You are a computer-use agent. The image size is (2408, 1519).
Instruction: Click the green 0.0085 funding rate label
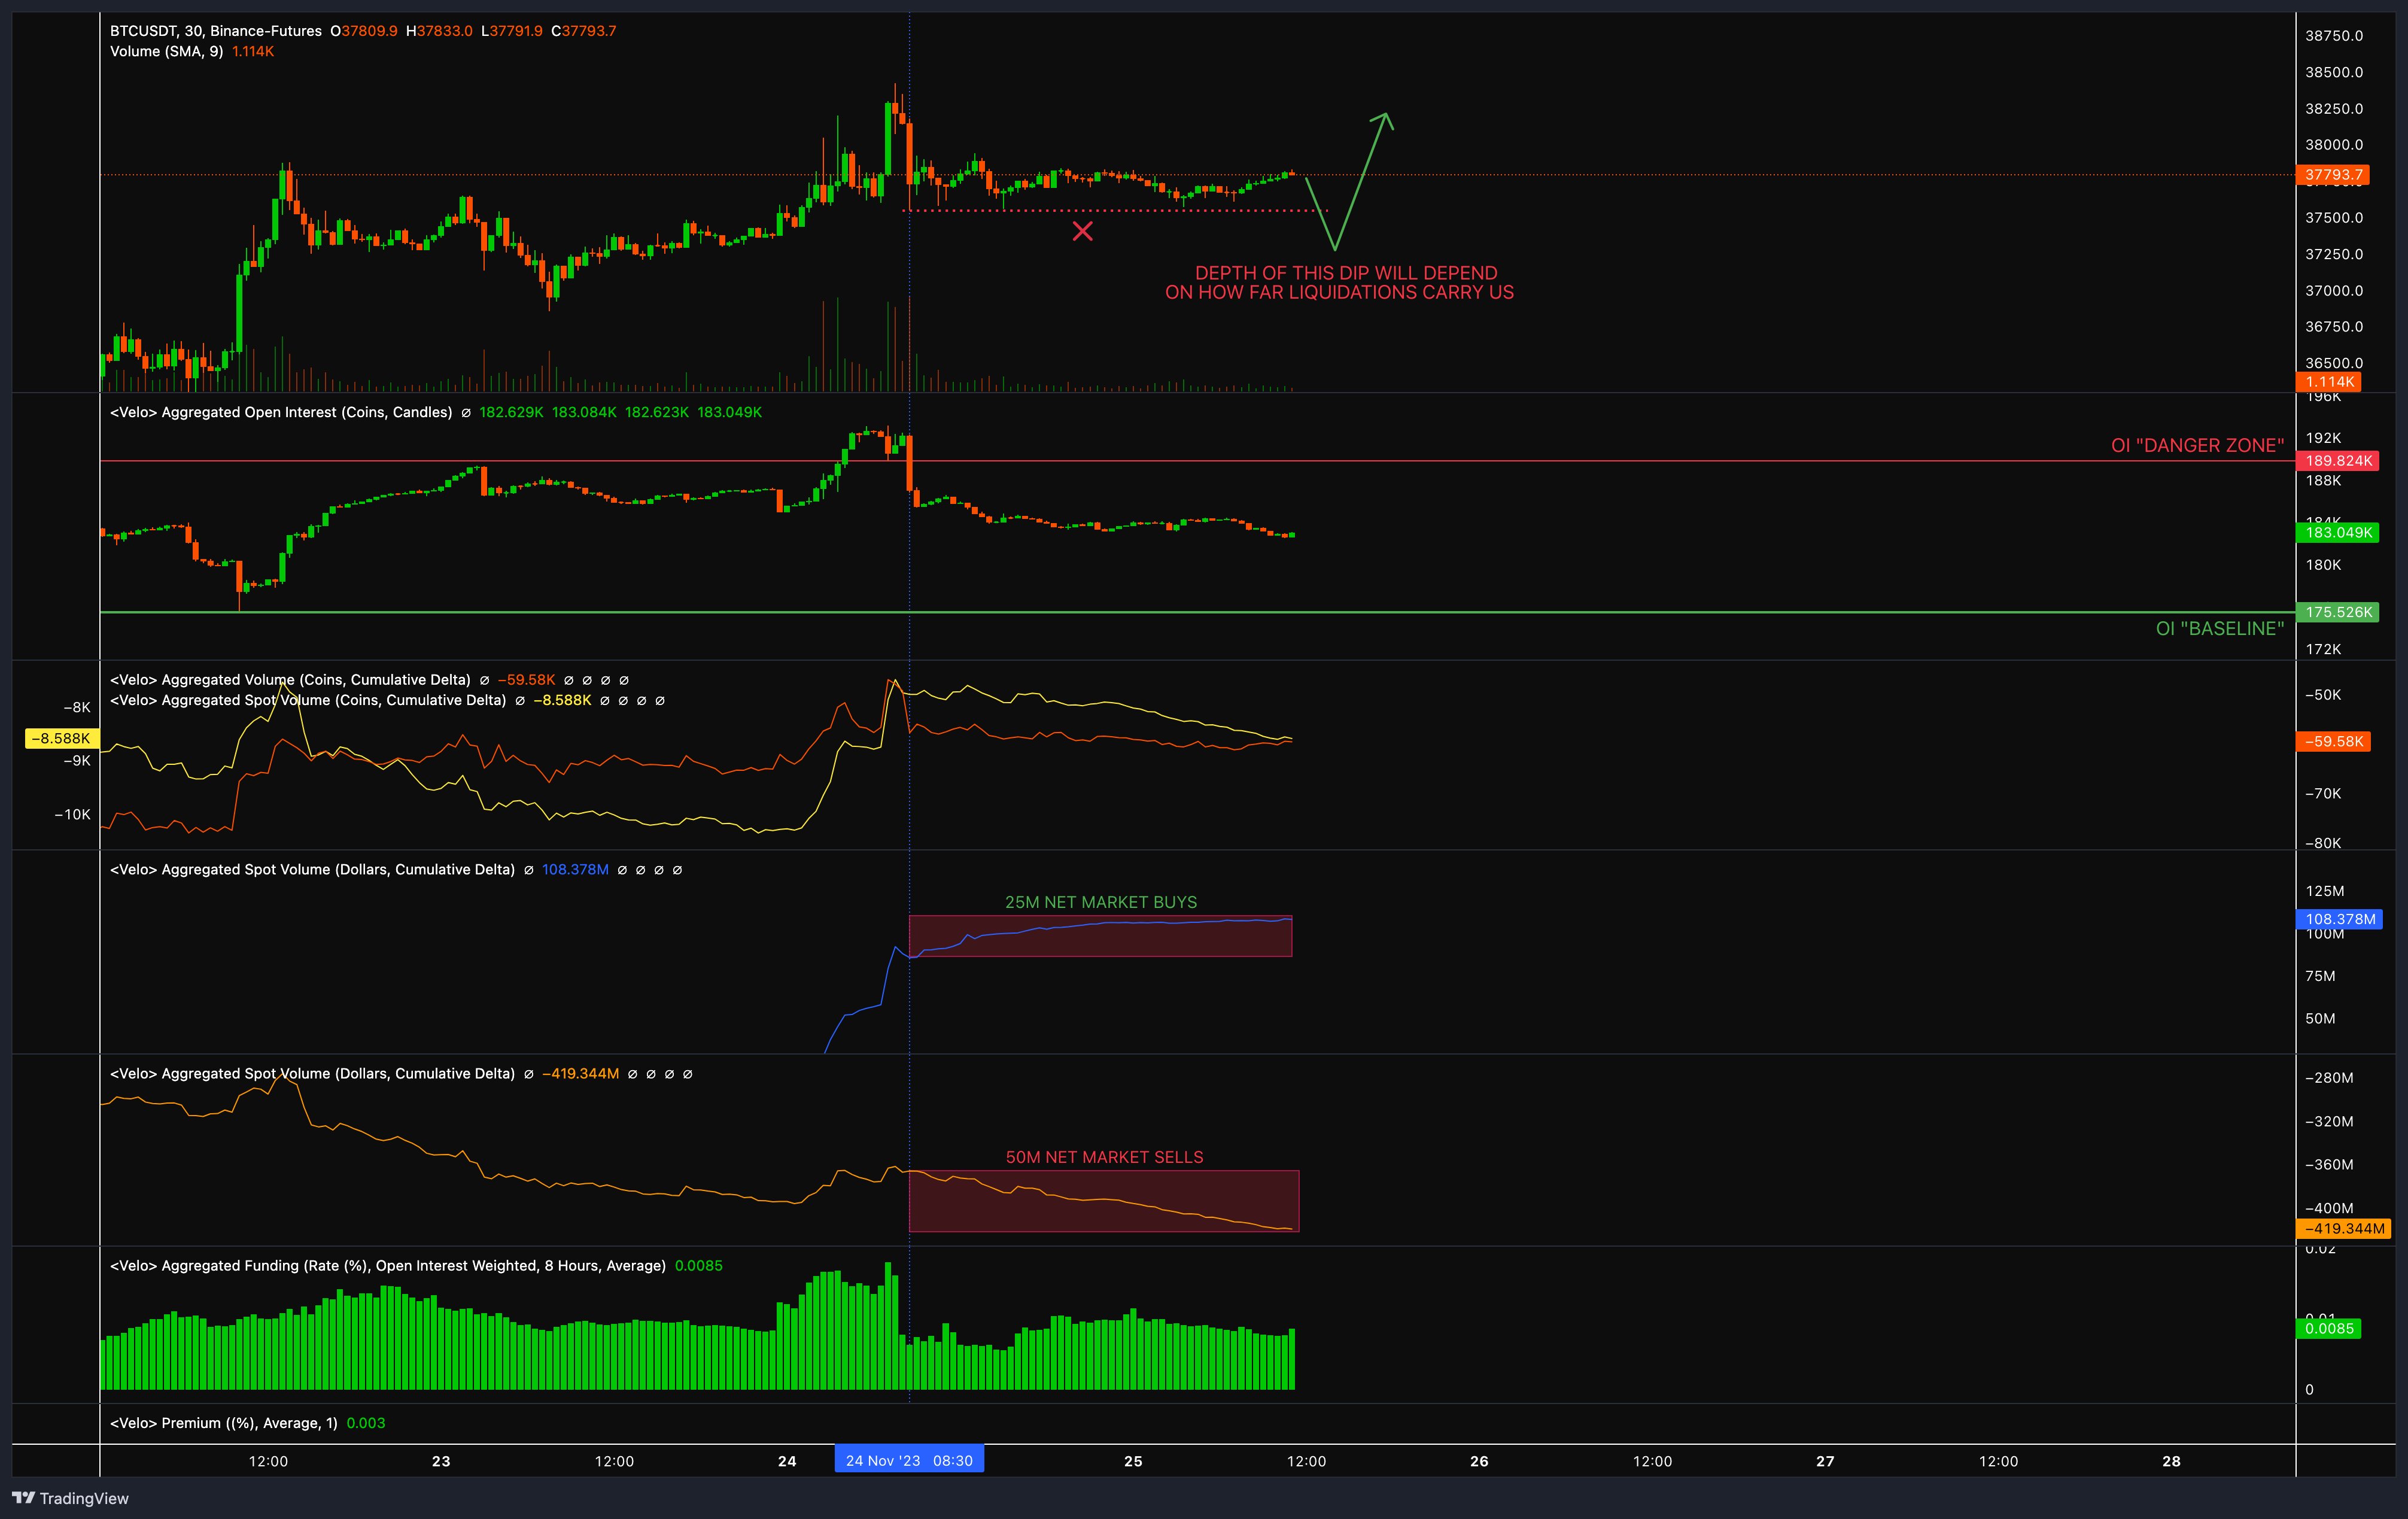pos(2329,1329)
